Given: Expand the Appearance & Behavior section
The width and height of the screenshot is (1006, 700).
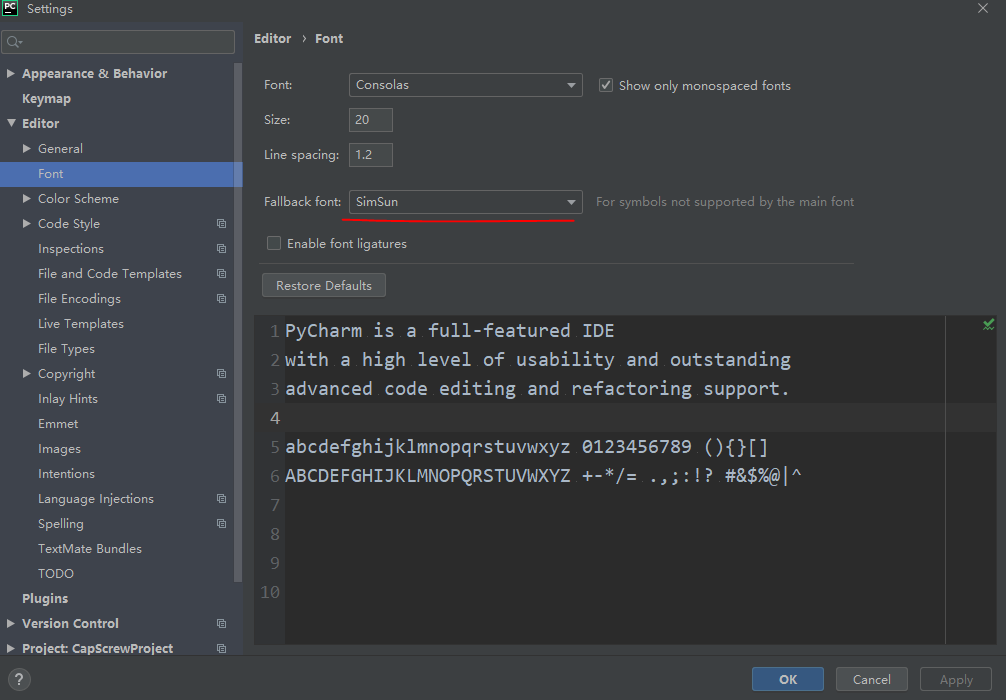Looking at the screenshot, I should coord(11,73).
